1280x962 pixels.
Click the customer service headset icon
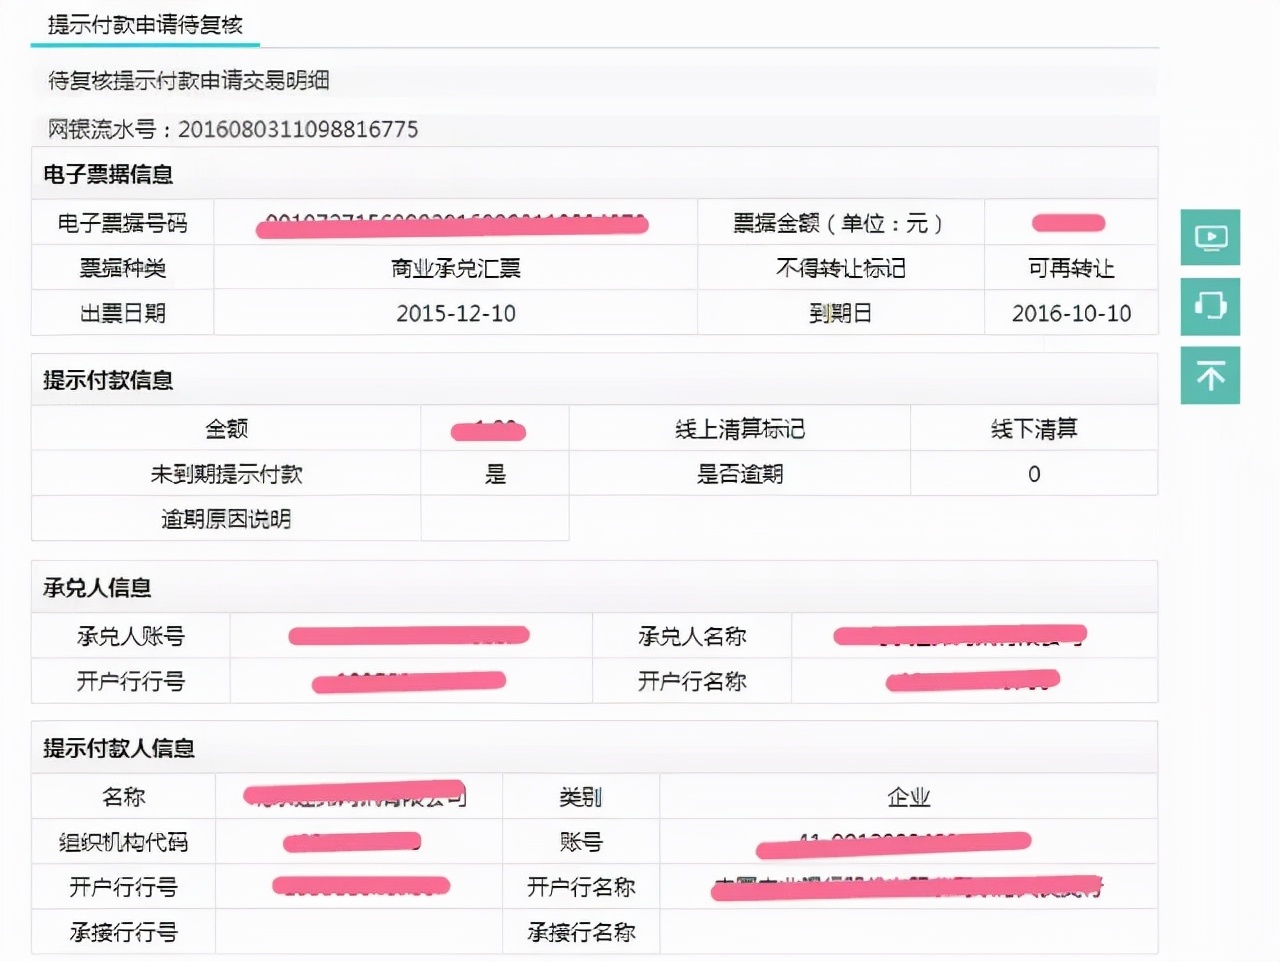pos(1210,307)
